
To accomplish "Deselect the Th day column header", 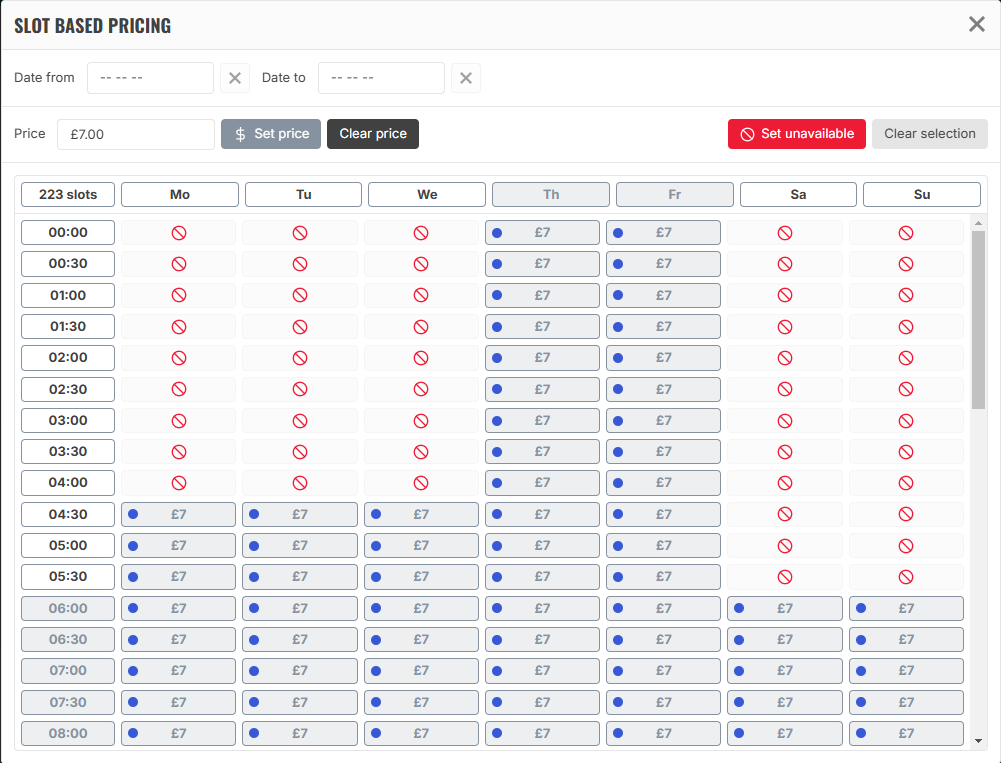I will coord(551,195).
